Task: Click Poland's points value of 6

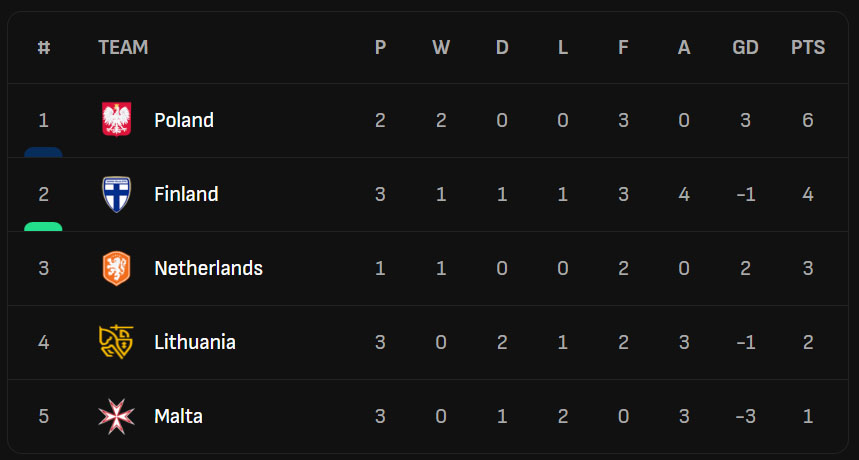Action: click(x=808, y=120)
